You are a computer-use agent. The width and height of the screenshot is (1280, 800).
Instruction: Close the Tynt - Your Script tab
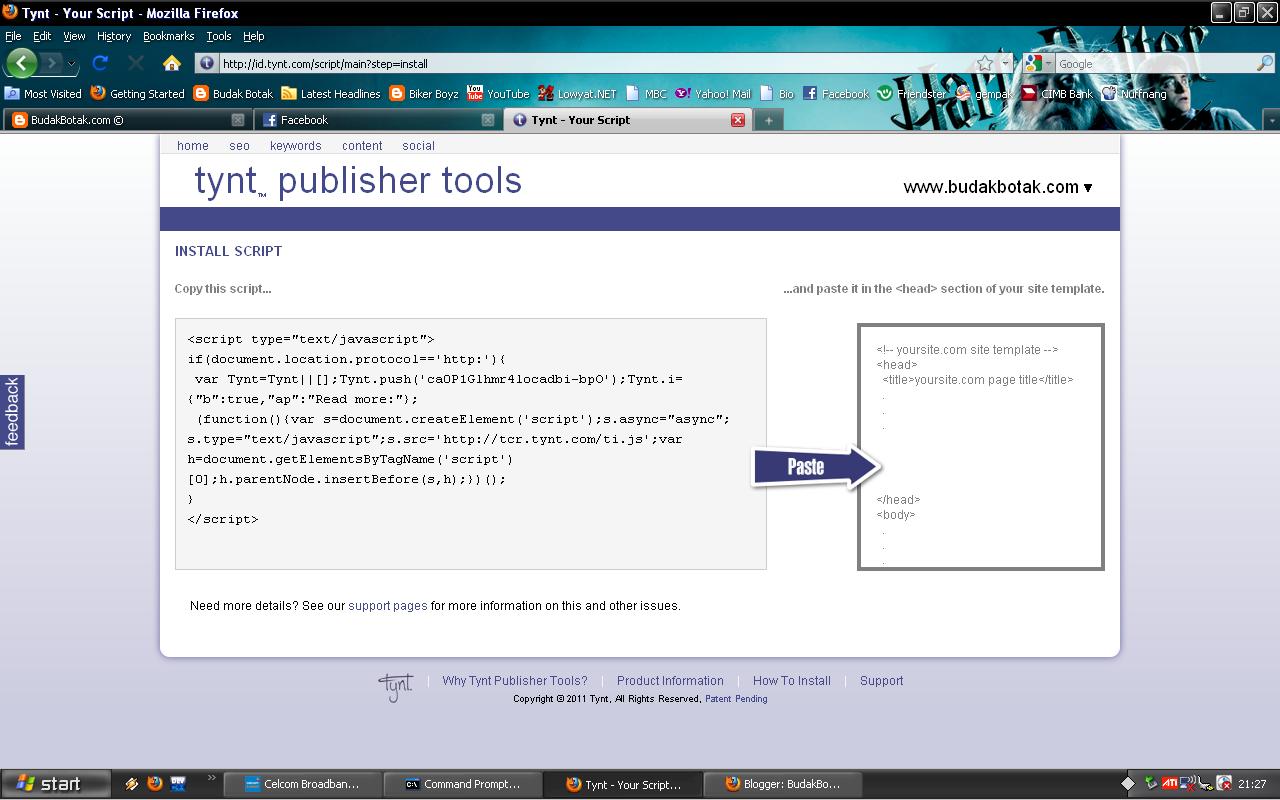click(738, 120)
